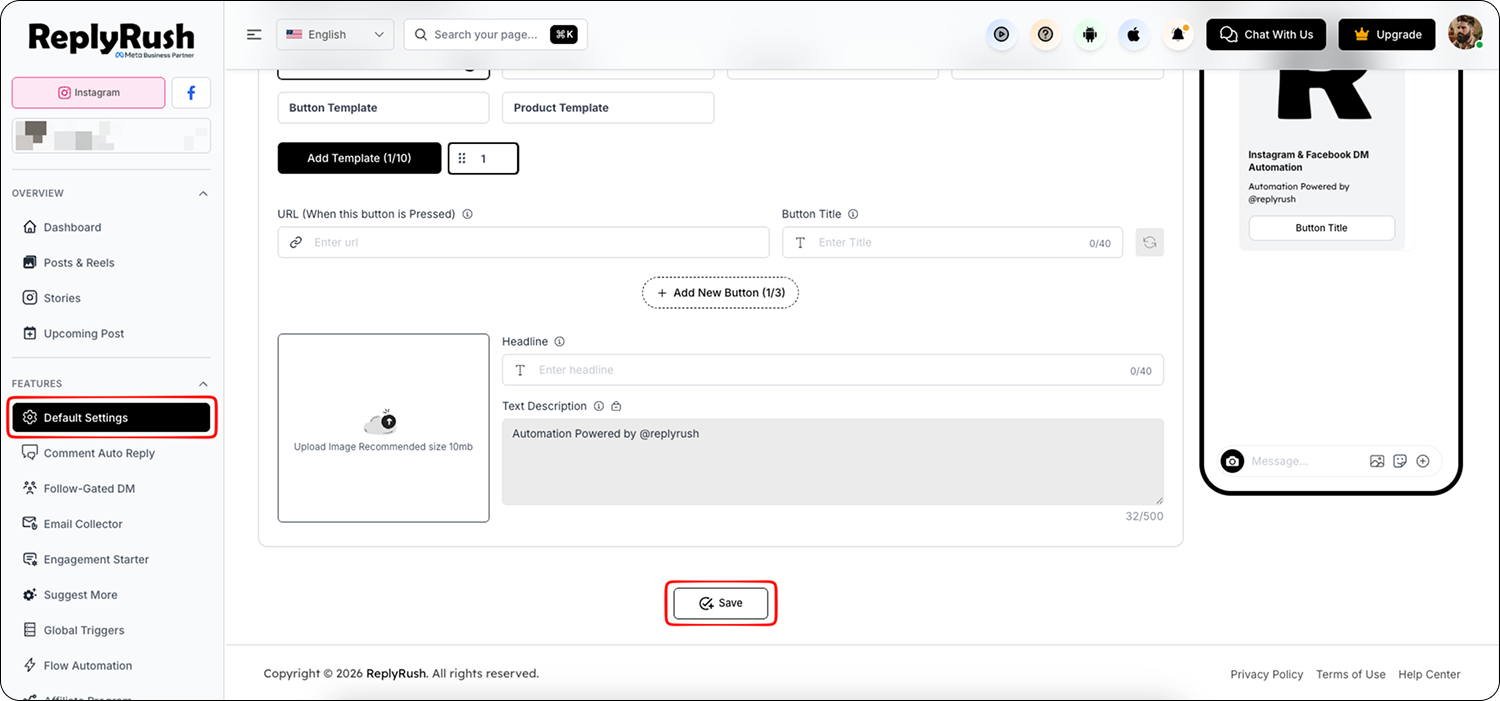The image size is (1500, 701).
Task: Open Help Center link
Action: coord(1429,674)
